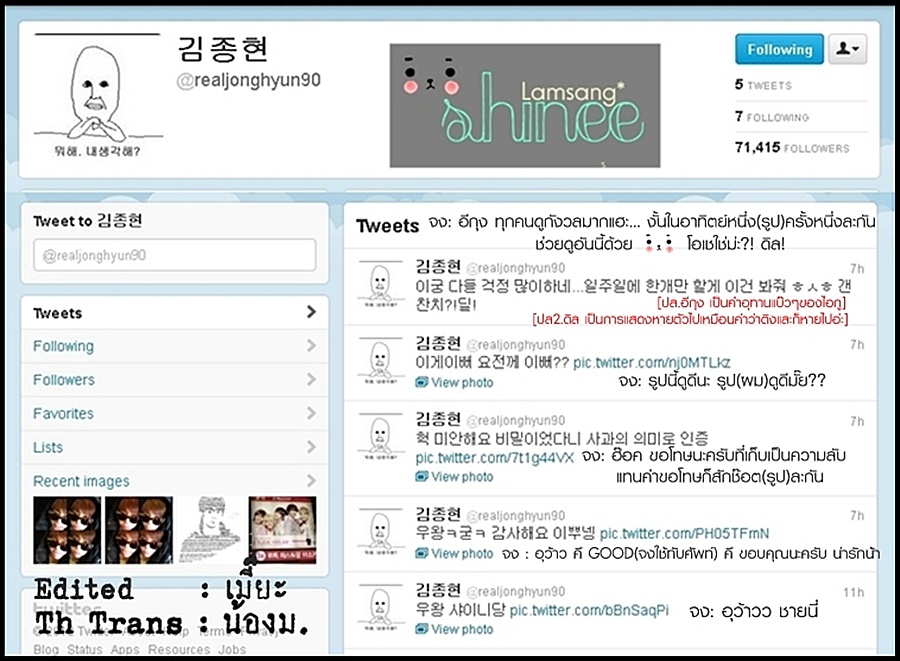Open the sketch portrait recent image
Screen dimensions: 900x661
point(211,530)
